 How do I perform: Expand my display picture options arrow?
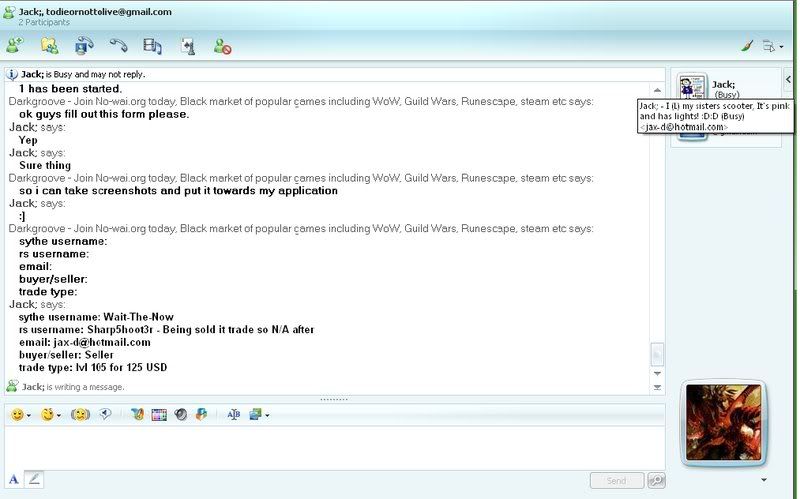pos(764,480)
